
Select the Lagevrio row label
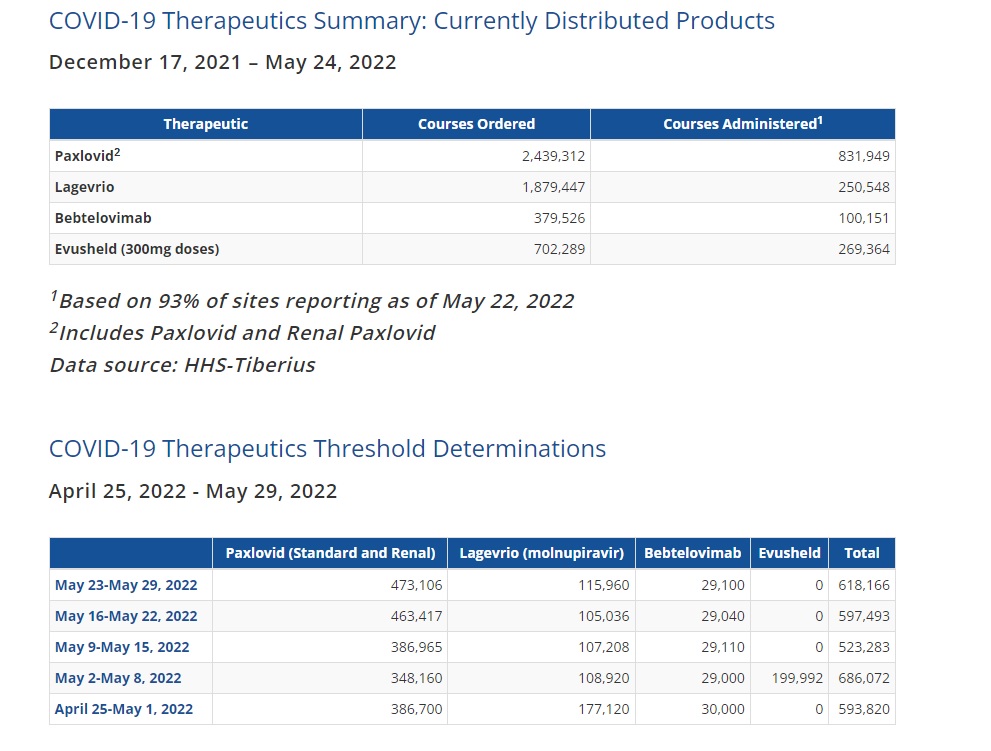tap(85, 187)
